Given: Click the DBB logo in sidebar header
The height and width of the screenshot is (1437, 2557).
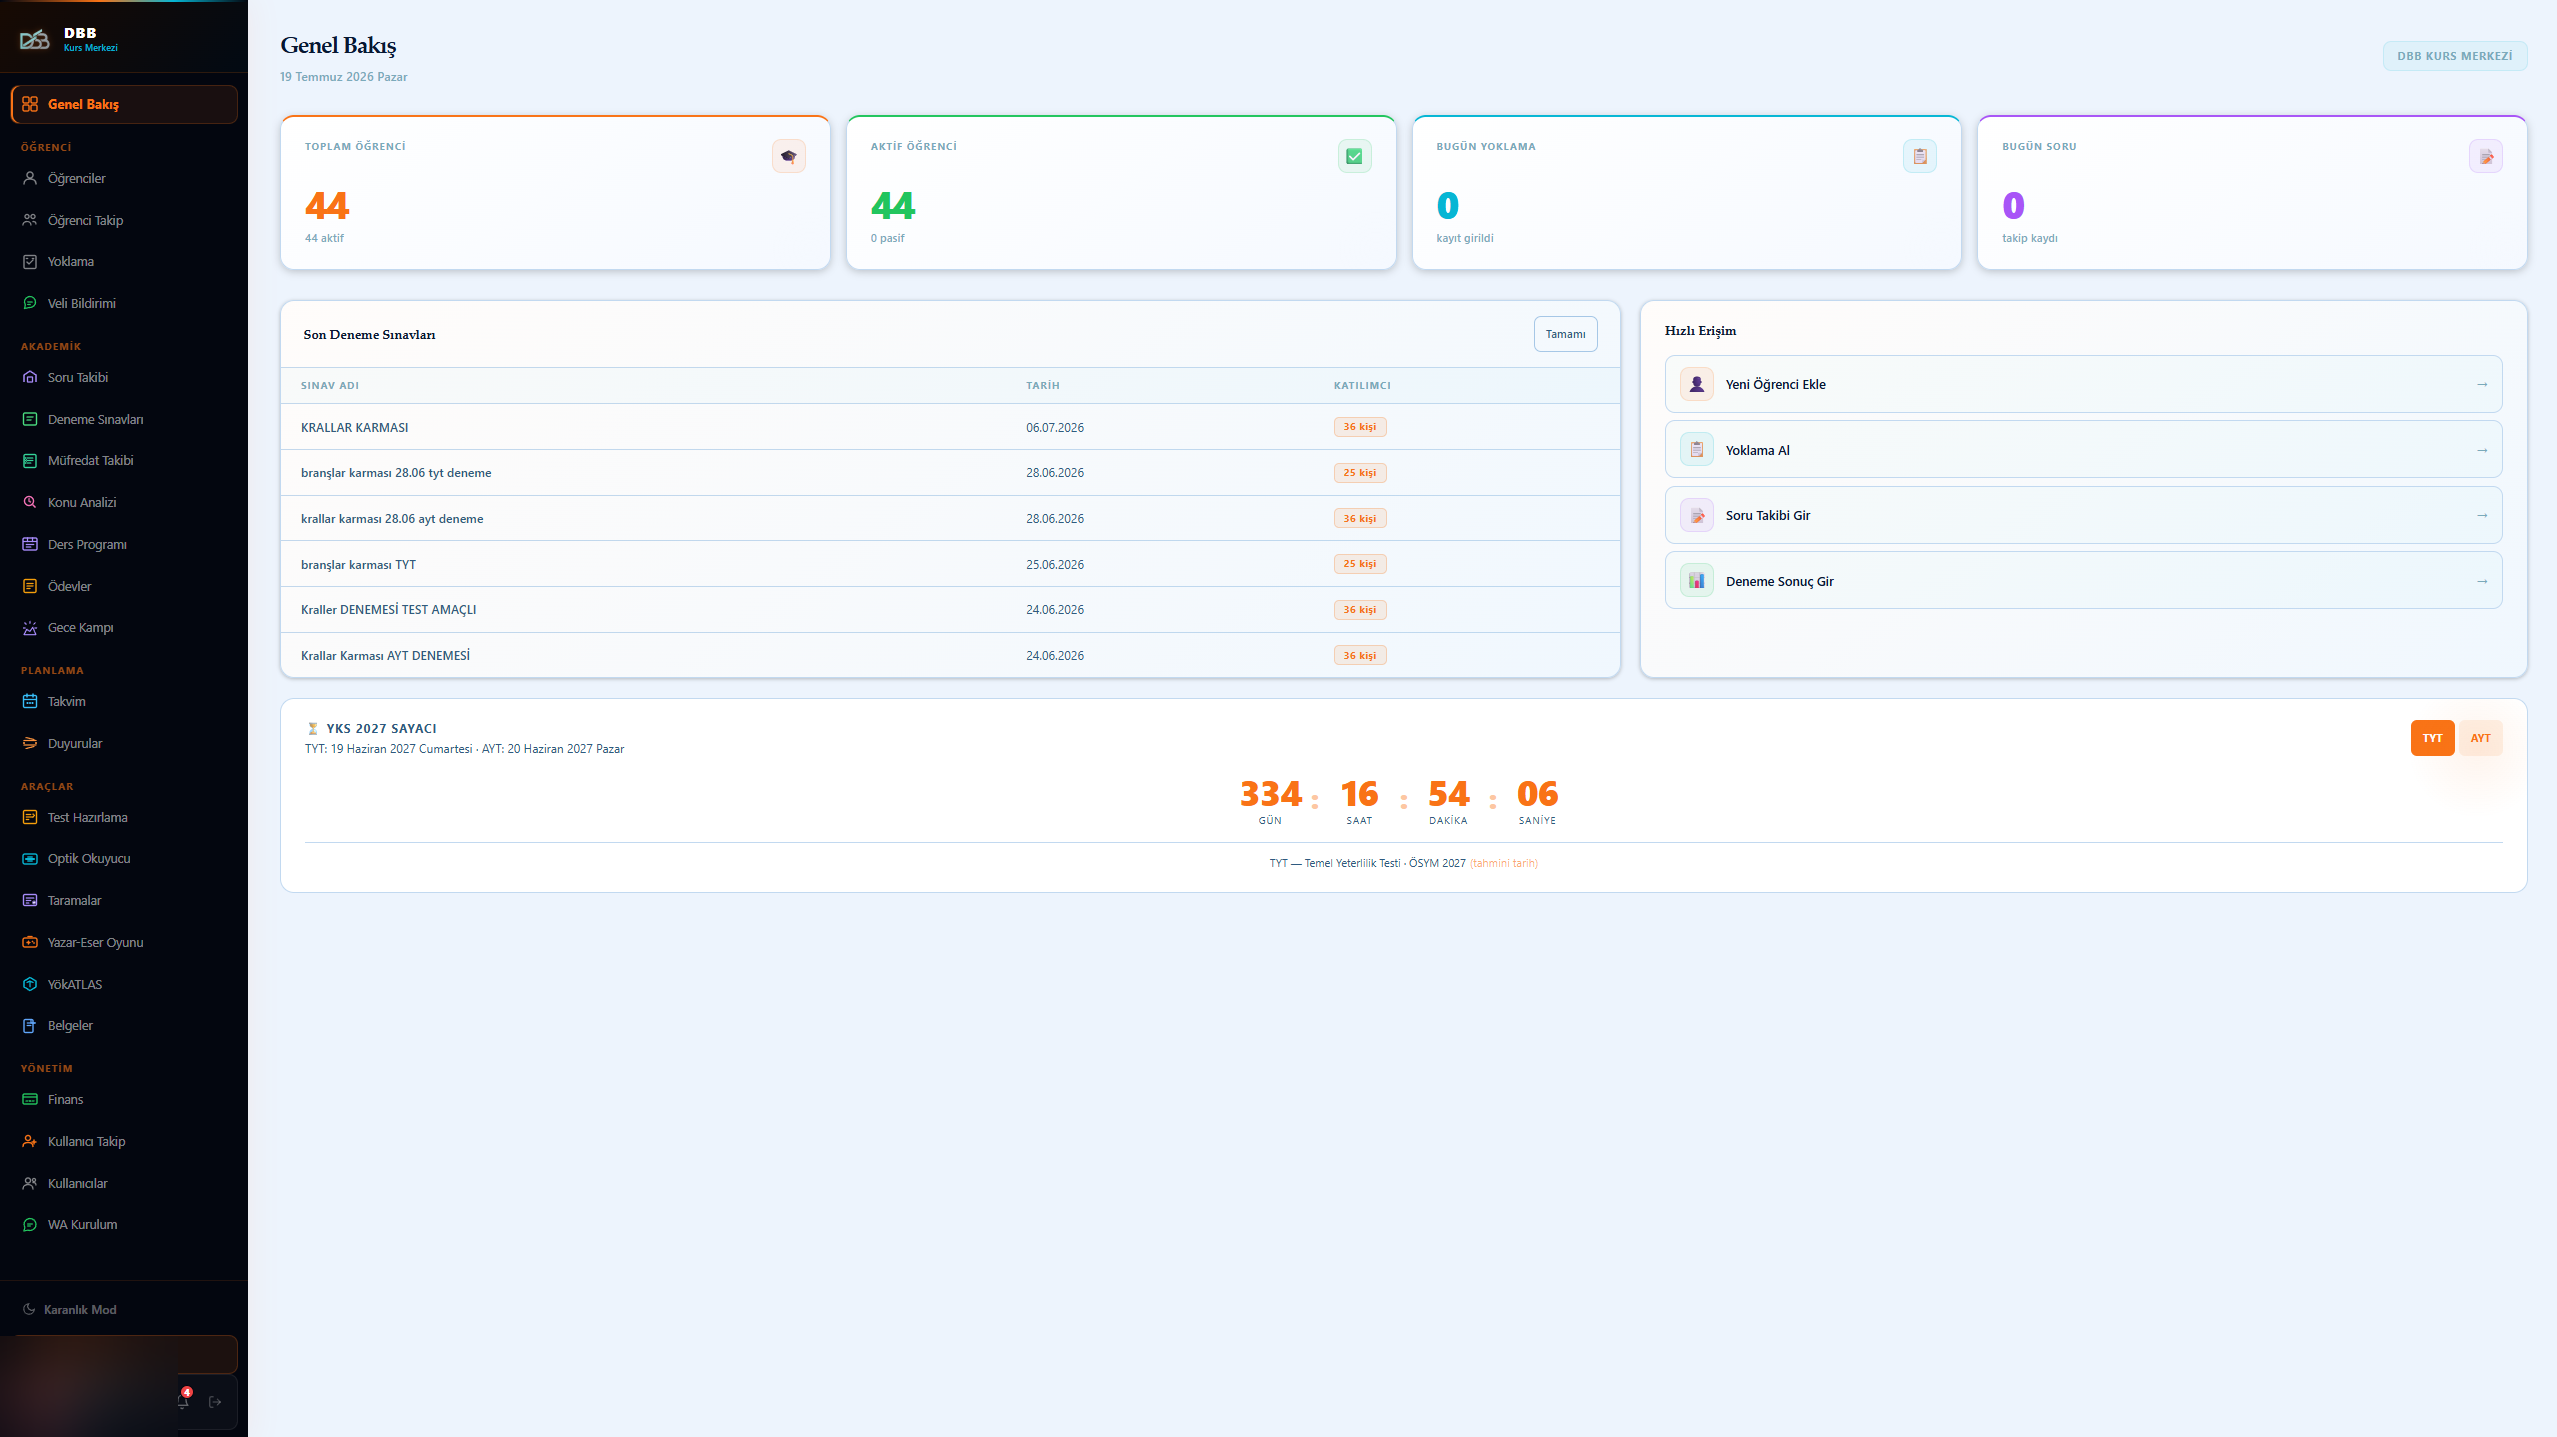Looking at the screenshot, I should coord(35,40).
